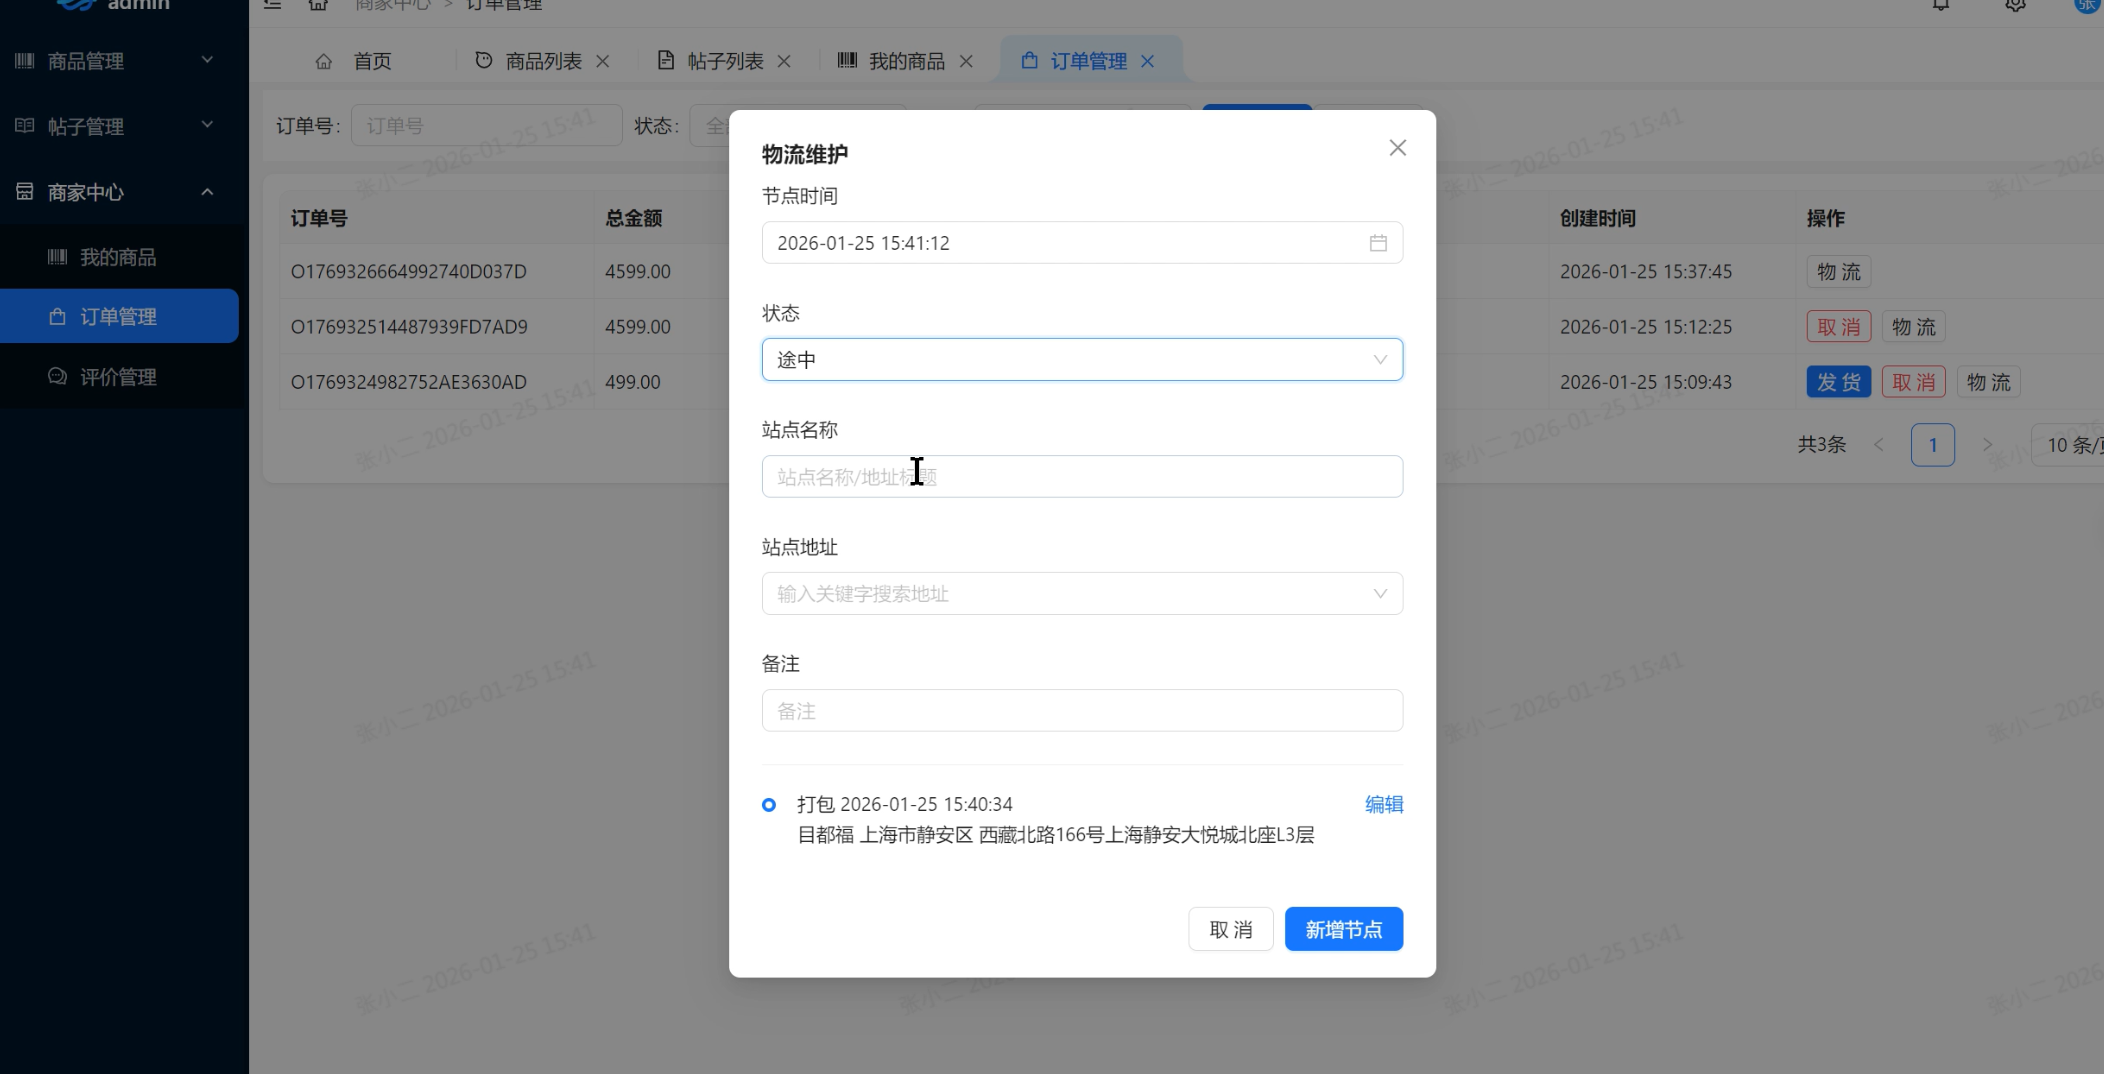Click the home icon in breadcrumb bar
This screenshot has width=2104, height=1074.
[x=318, y=5]
